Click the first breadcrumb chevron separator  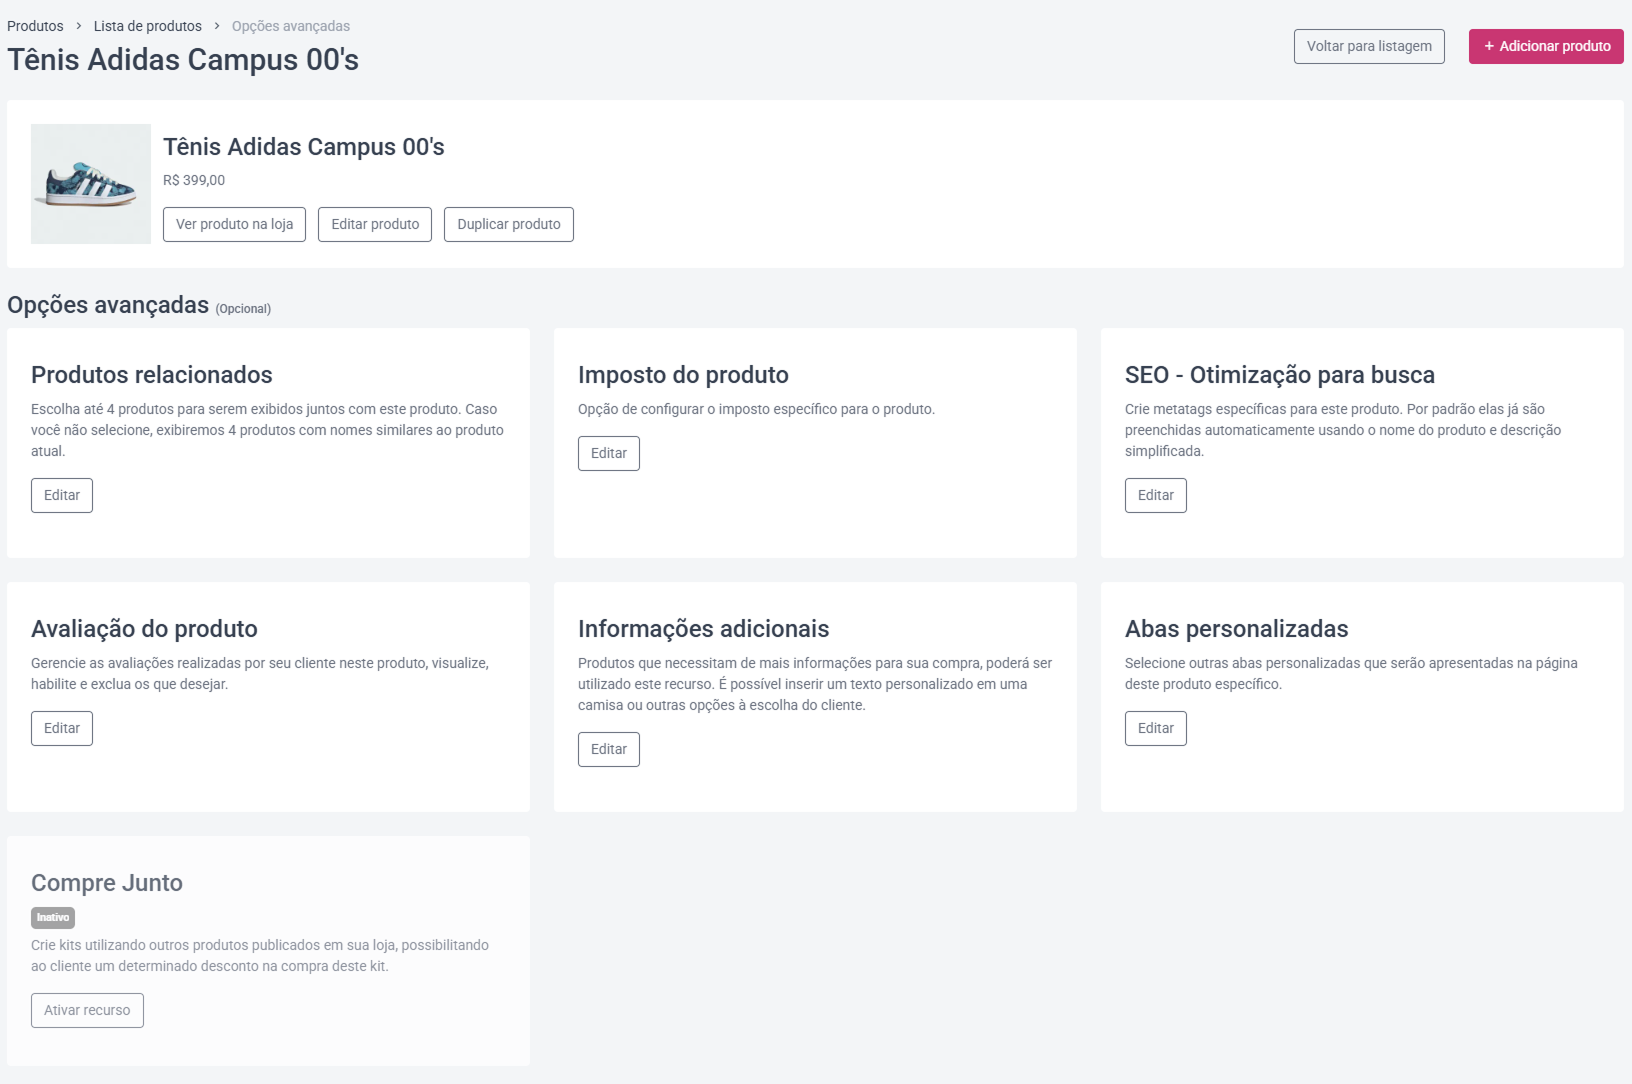[x=79, y=26]
